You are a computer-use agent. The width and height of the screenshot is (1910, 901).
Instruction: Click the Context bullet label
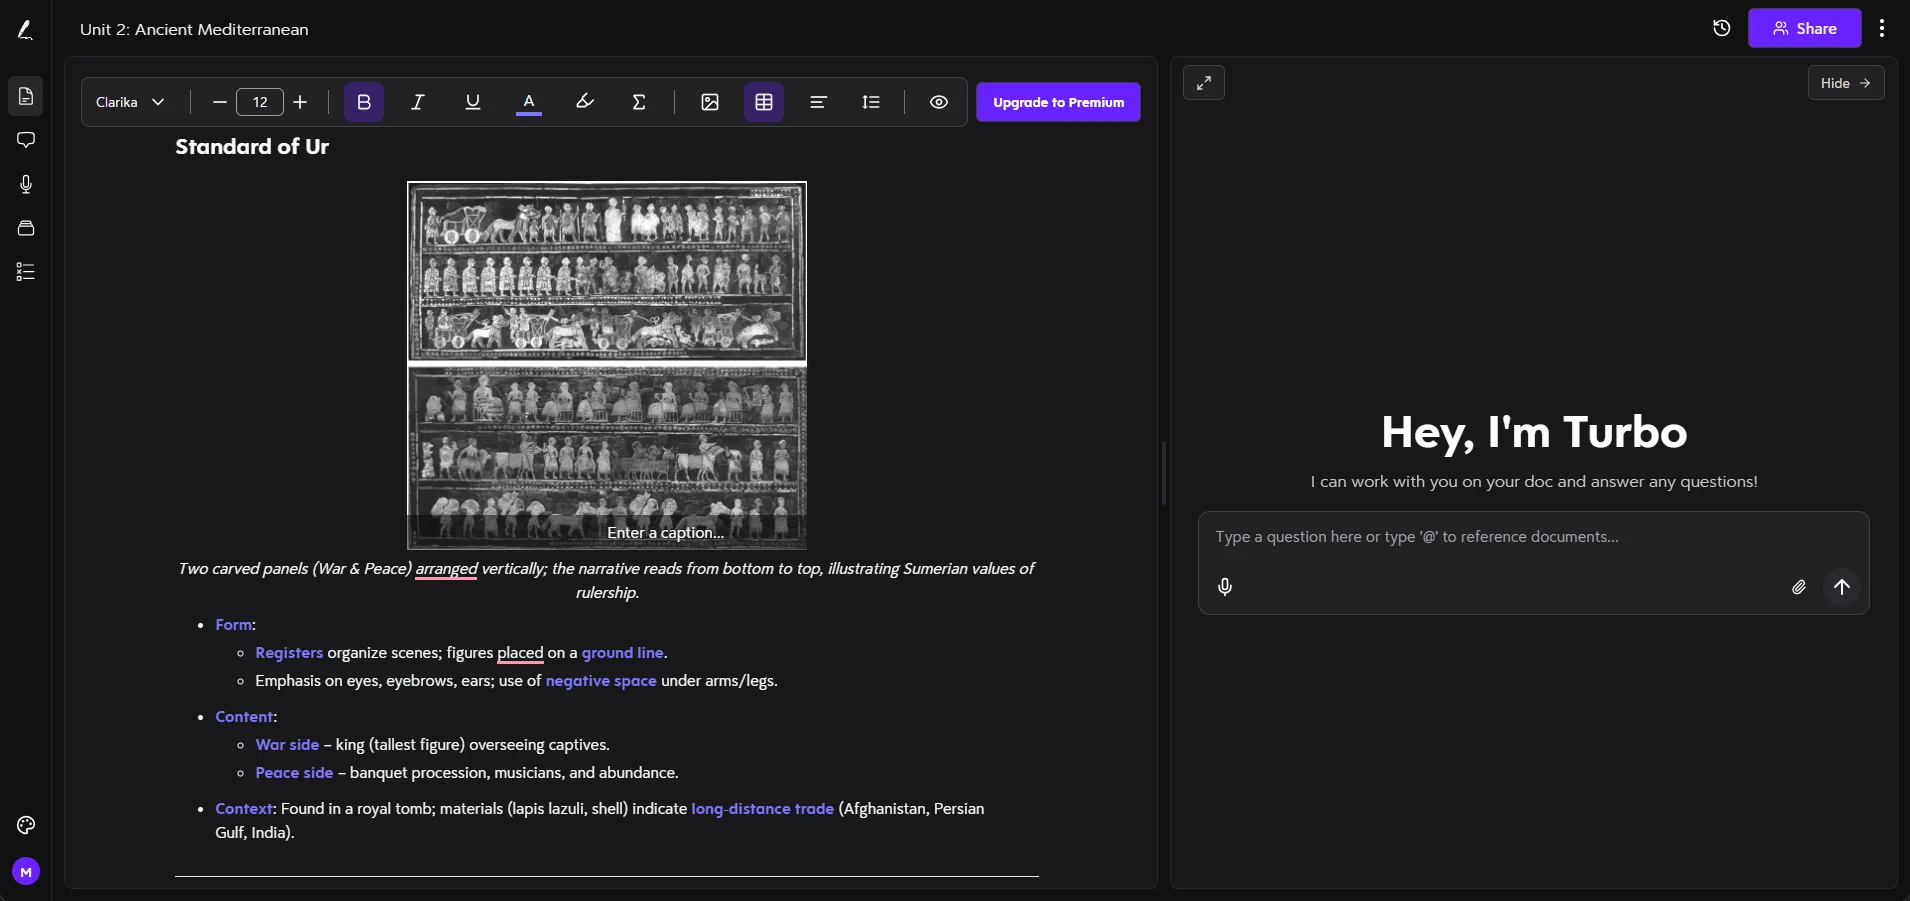click(x=244, y=809)
